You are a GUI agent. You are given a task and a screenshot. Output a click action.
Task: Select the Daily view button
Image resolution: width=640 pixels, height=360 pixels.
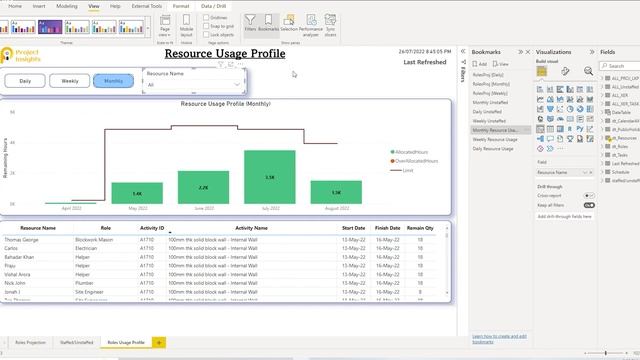(25, 81)
